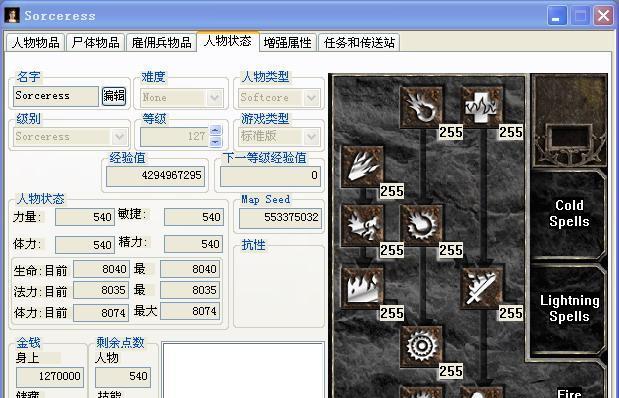619x398 pixels.
Task: Decrease 等级 with the down arrow
Action: coord(216,141)
